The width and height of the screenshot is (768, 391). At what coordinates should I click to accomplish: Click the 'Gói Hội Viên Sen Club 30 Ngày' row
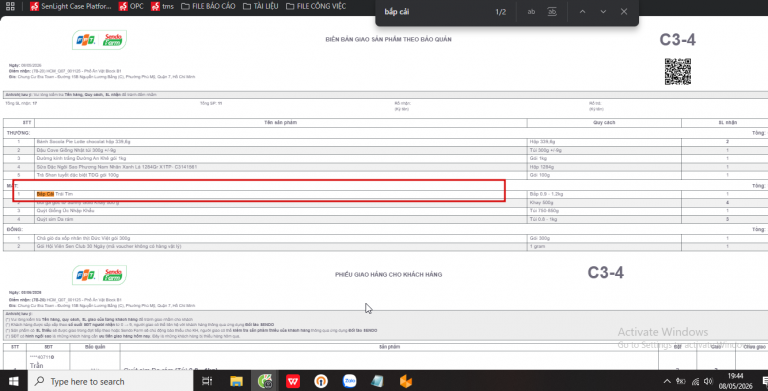[x=386, y=246]
